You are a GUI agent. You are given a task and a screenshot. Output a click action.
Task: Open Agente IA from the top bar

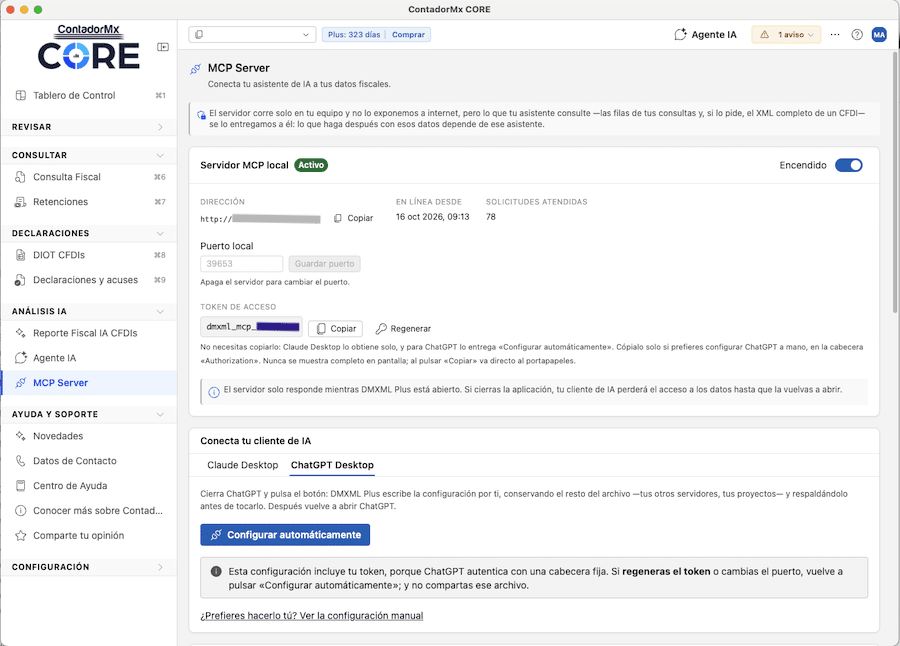coord(705,34)
